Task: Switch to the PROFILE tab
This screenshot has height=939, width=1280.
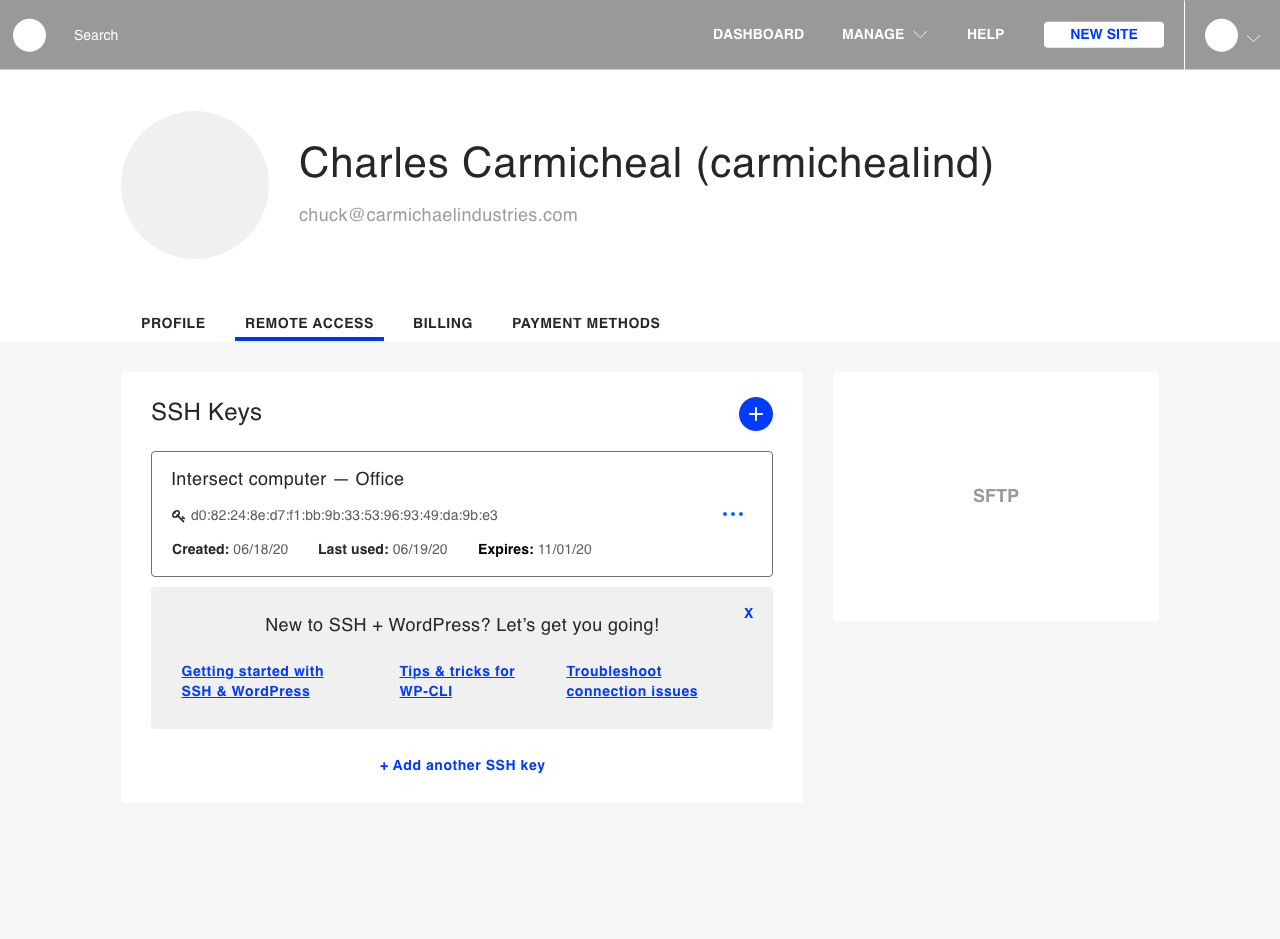Action: pos(173,323)
